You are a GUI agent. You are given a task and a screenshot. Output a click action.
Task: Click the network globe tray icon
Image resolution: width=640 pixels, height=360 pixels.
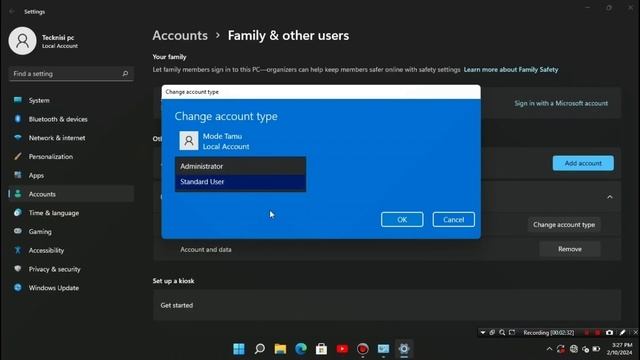(574, 349)
